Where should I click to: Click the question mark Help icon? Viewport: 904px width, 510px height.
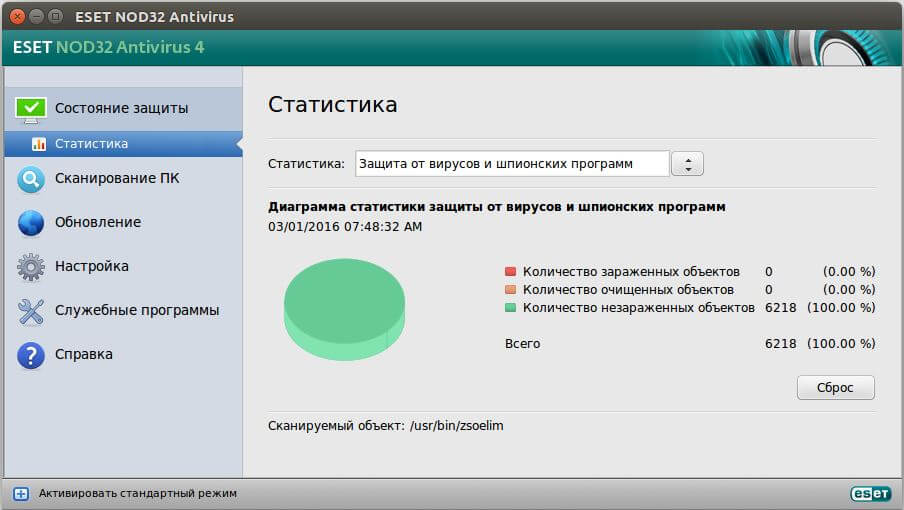point(31,355)
